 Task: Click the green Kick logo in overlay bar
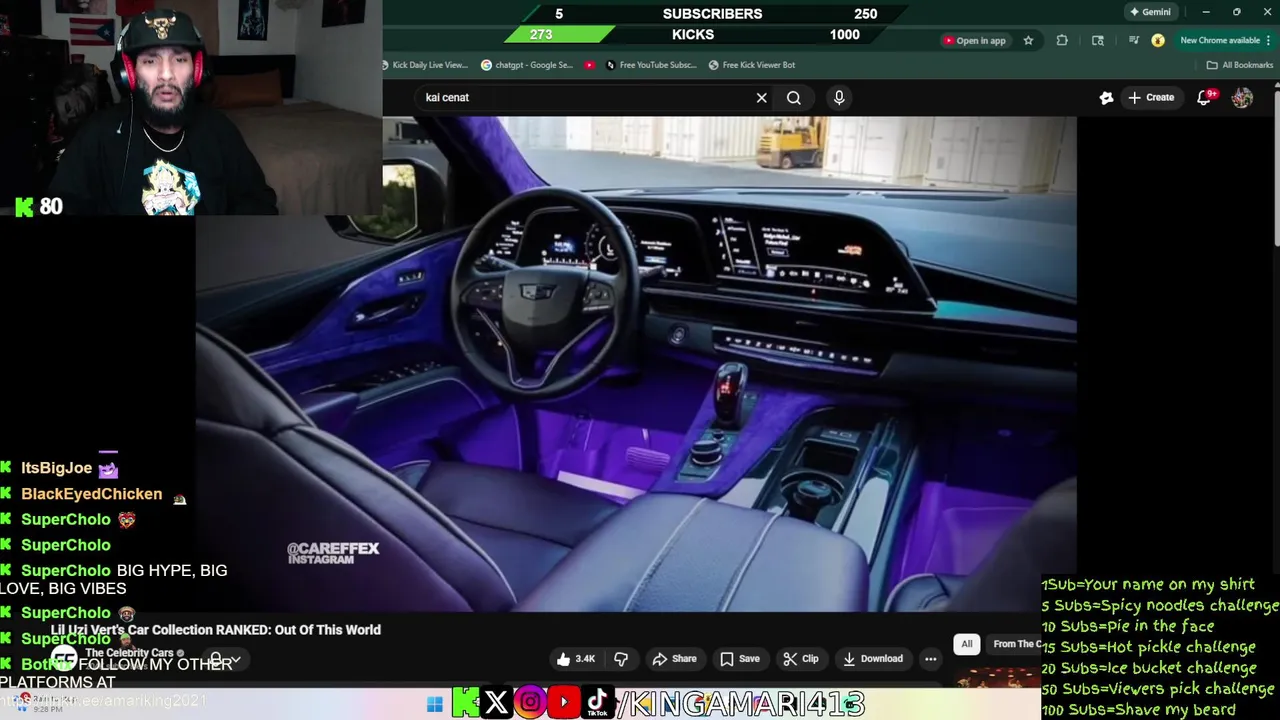pyautogui.click(x=465, y=703)
